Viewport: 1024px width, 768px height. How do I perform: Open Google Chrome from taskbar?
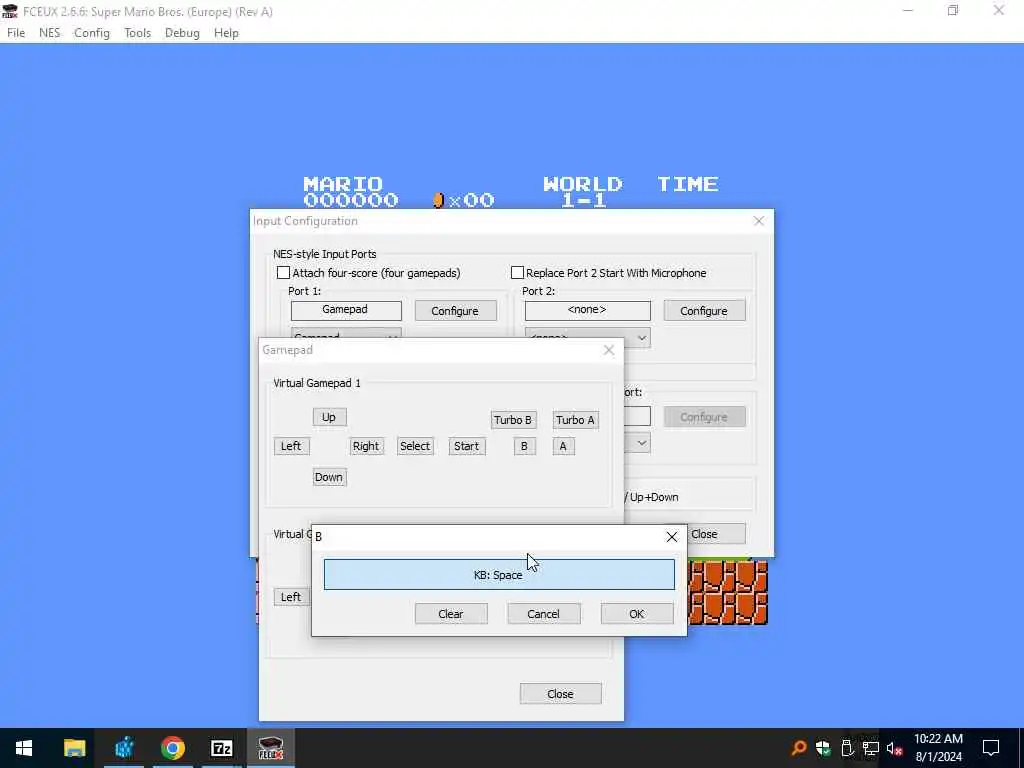[x=172, y=748]
